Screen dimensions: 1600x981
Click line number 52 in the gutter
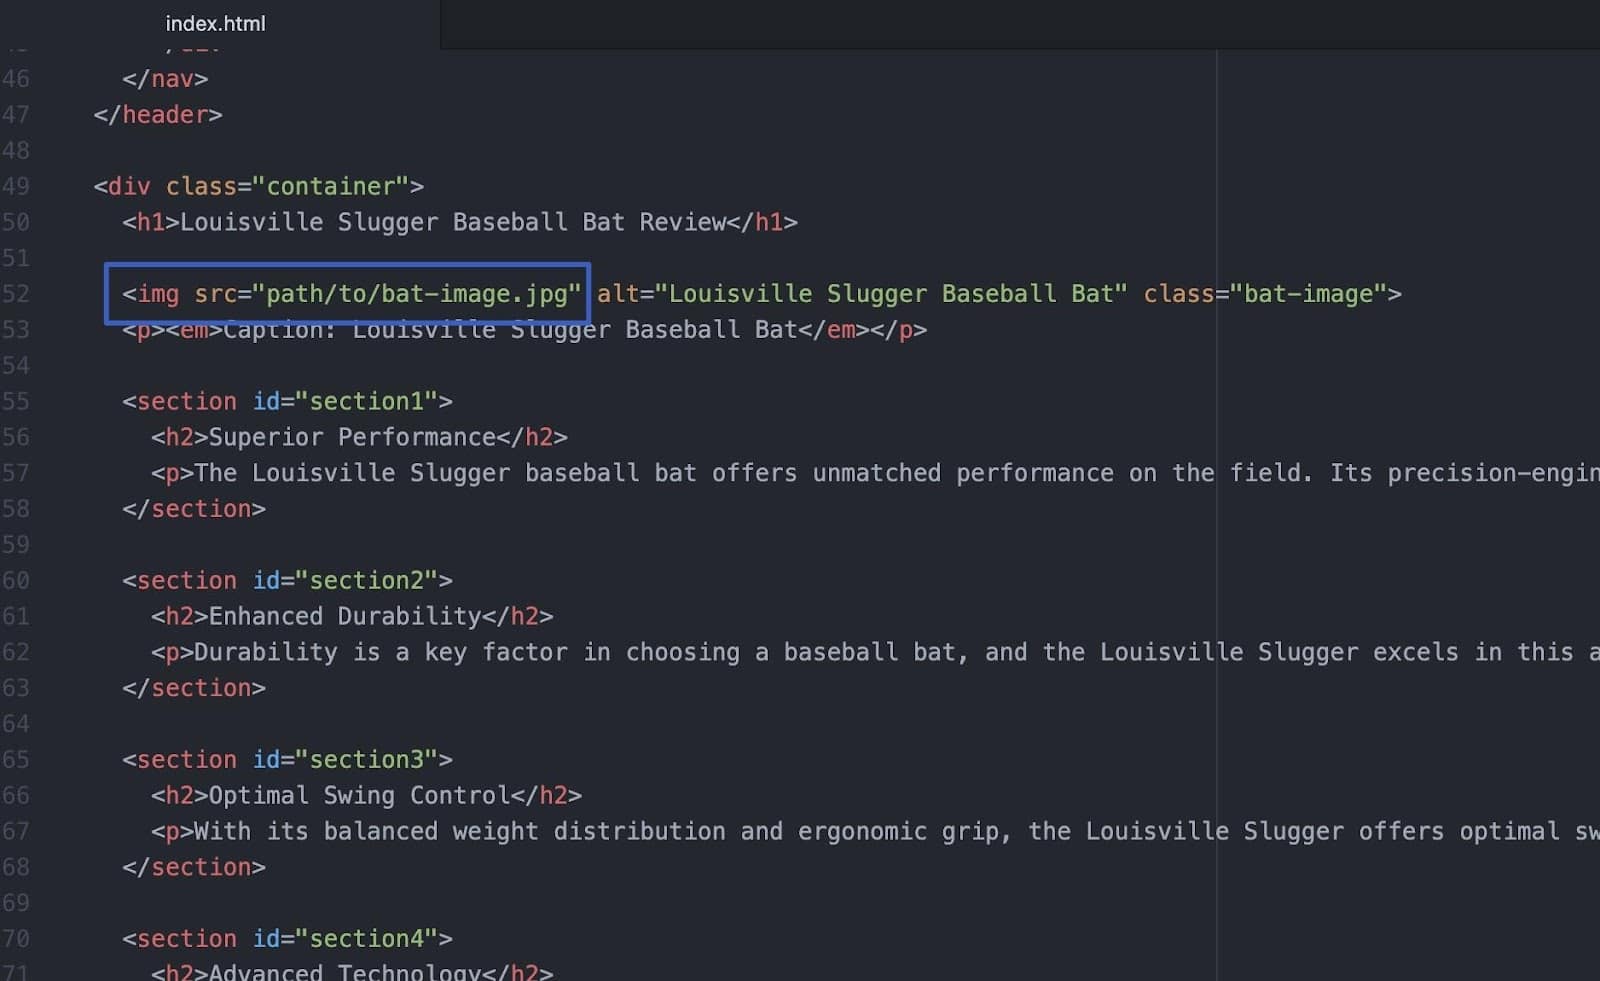pos(17,293)
